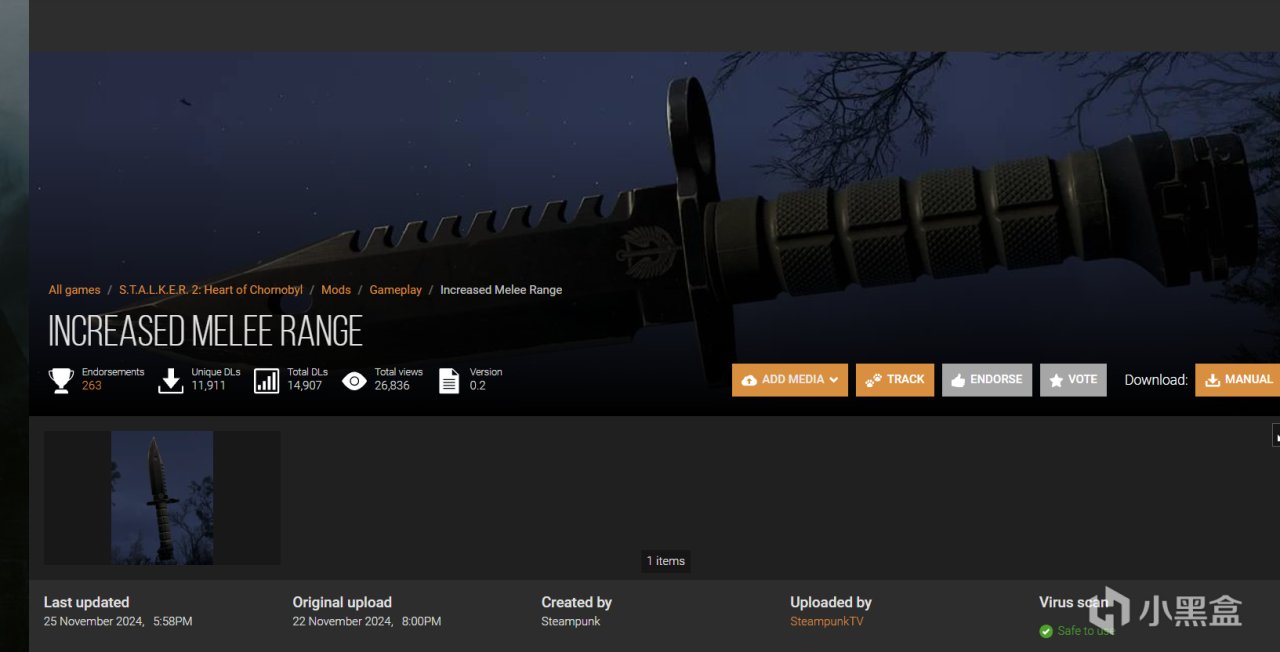Click the total views value 26,836
This screenshot has height=652, width=1280.
[392, 386]
